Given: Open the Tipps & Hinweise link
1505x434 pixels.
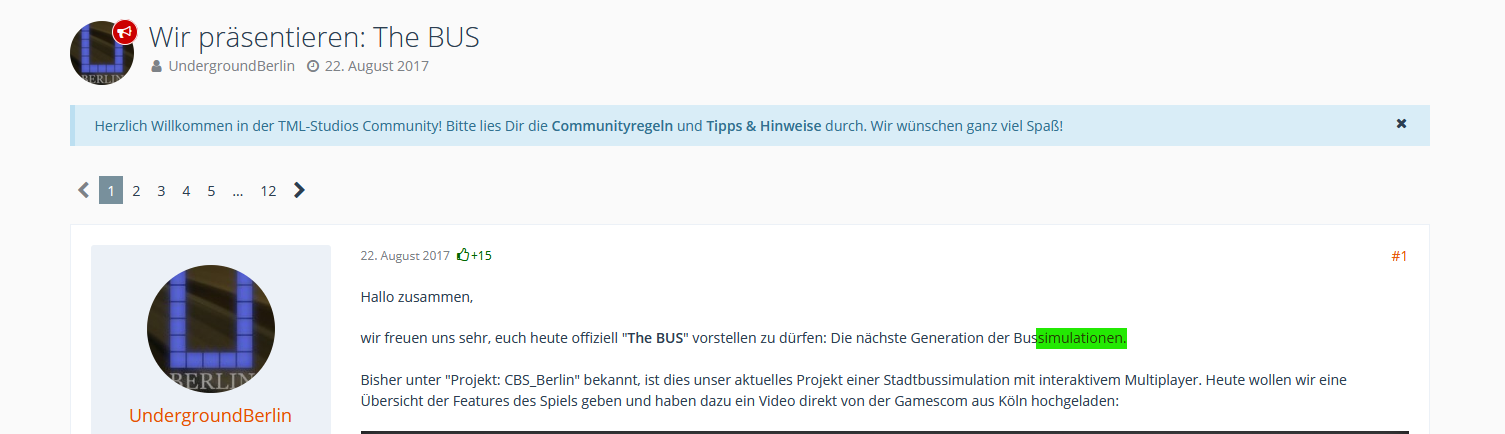Looking at the screenshot, I should tap(763, 126).
